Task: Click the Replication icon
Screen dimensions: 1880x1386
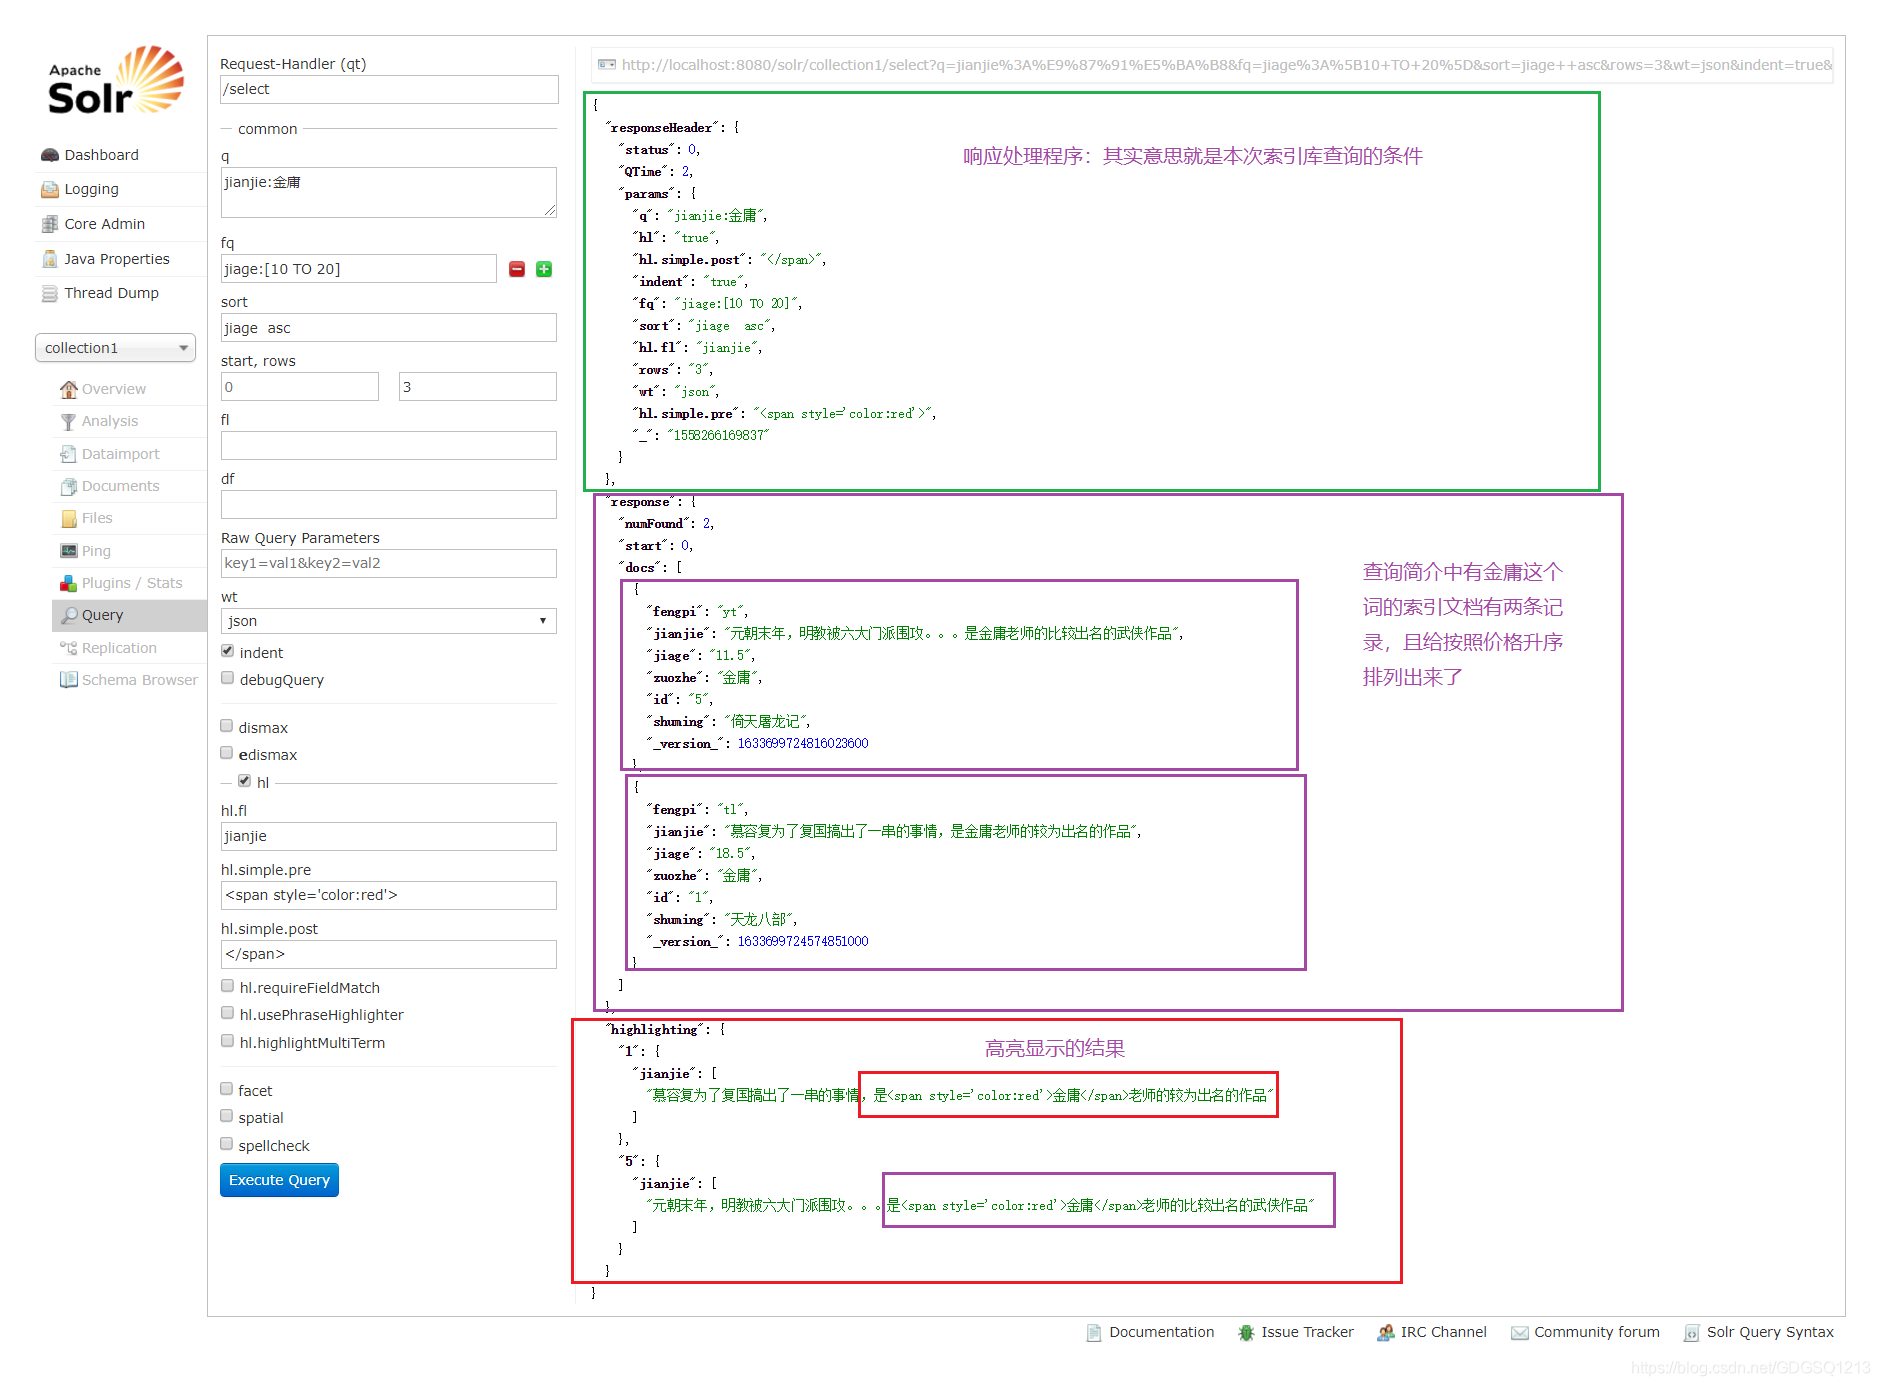Action: (68, 648)
